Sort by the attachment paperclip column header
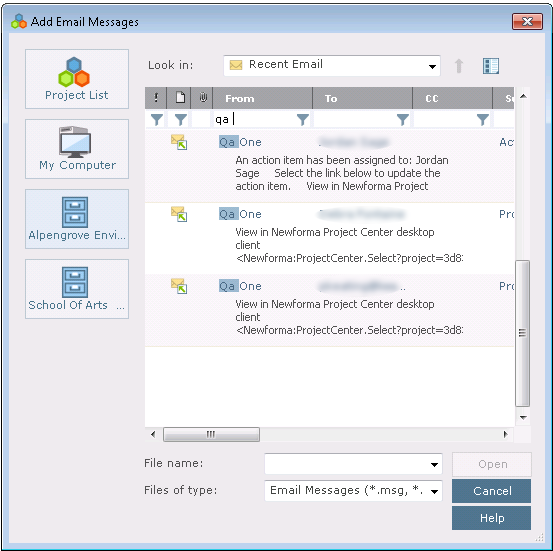 coord(202,98)
